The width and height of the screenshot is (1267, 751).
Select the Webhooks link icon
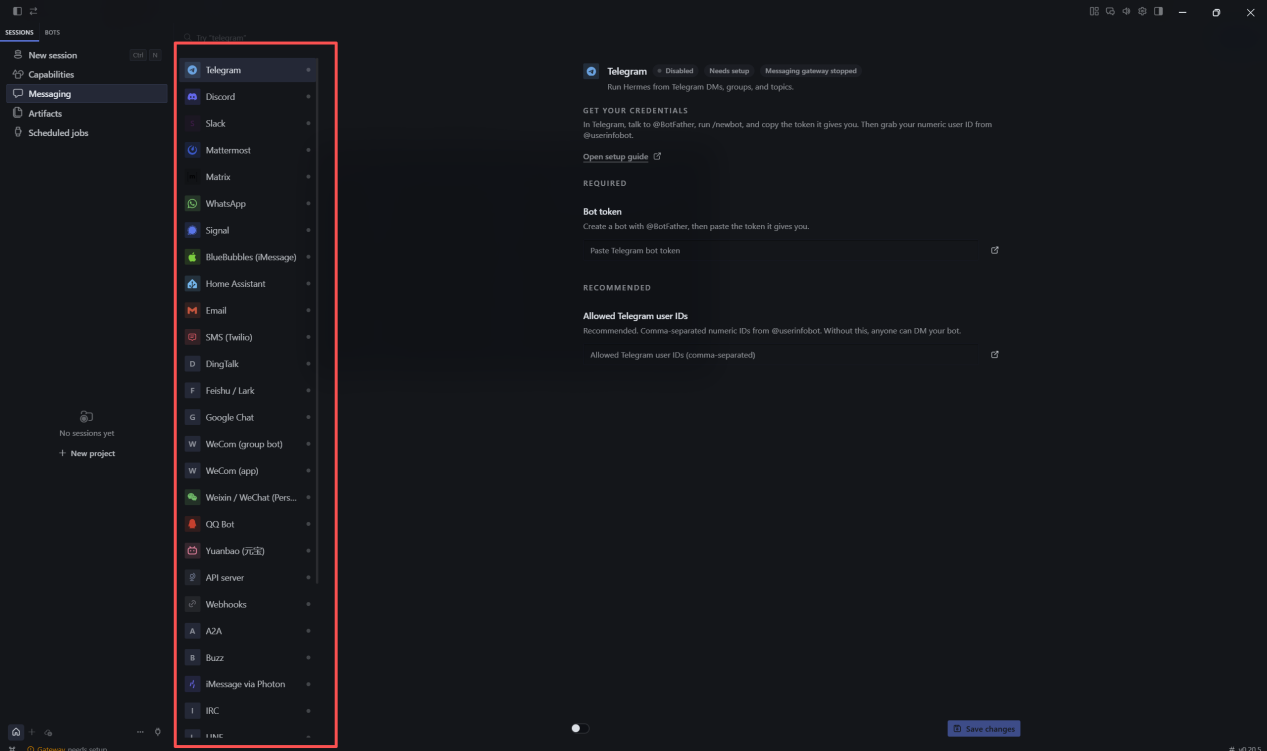coord(193,604)
